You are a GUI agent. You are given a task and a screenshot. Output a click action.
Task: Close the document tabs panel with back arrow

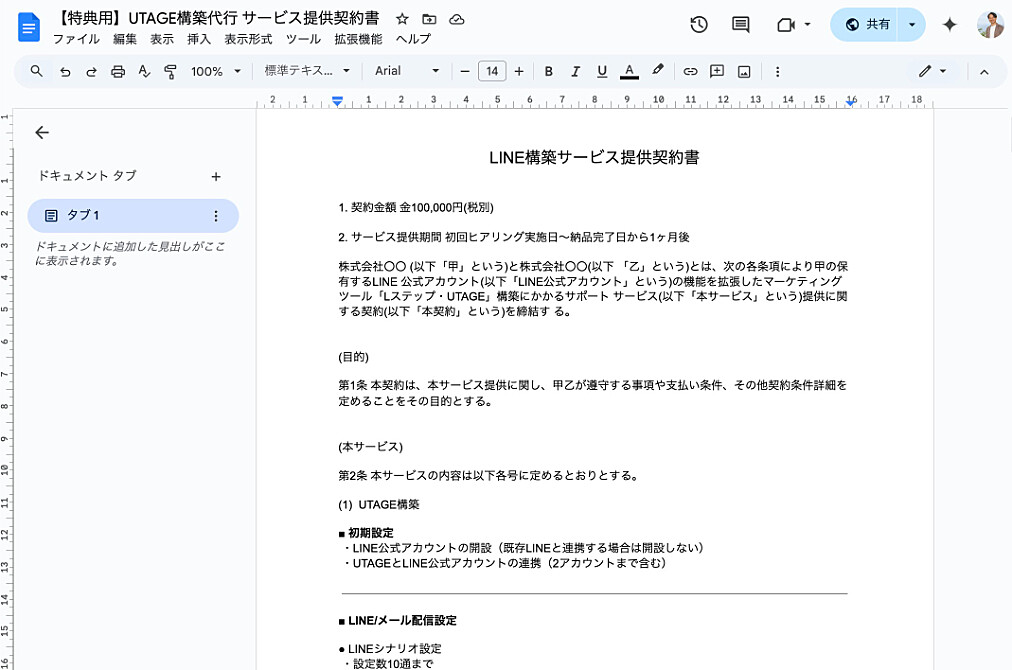tap(42, 132)
